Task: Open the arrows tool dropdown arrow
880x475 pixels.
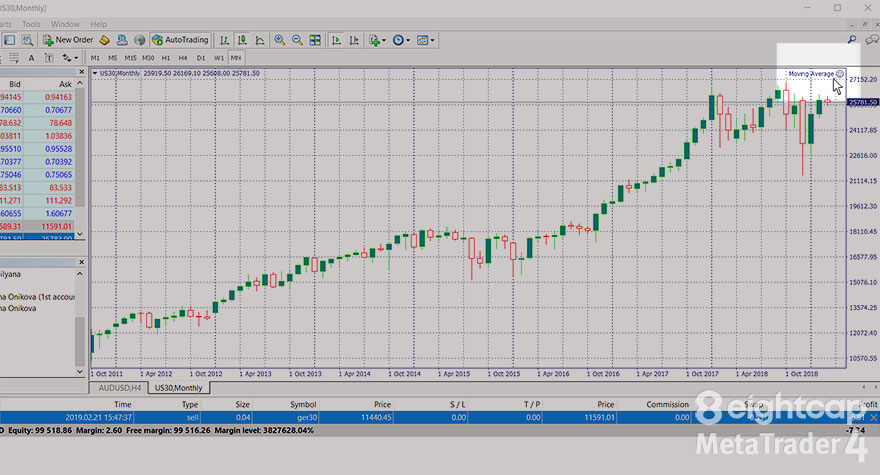Action: [76, 58]
